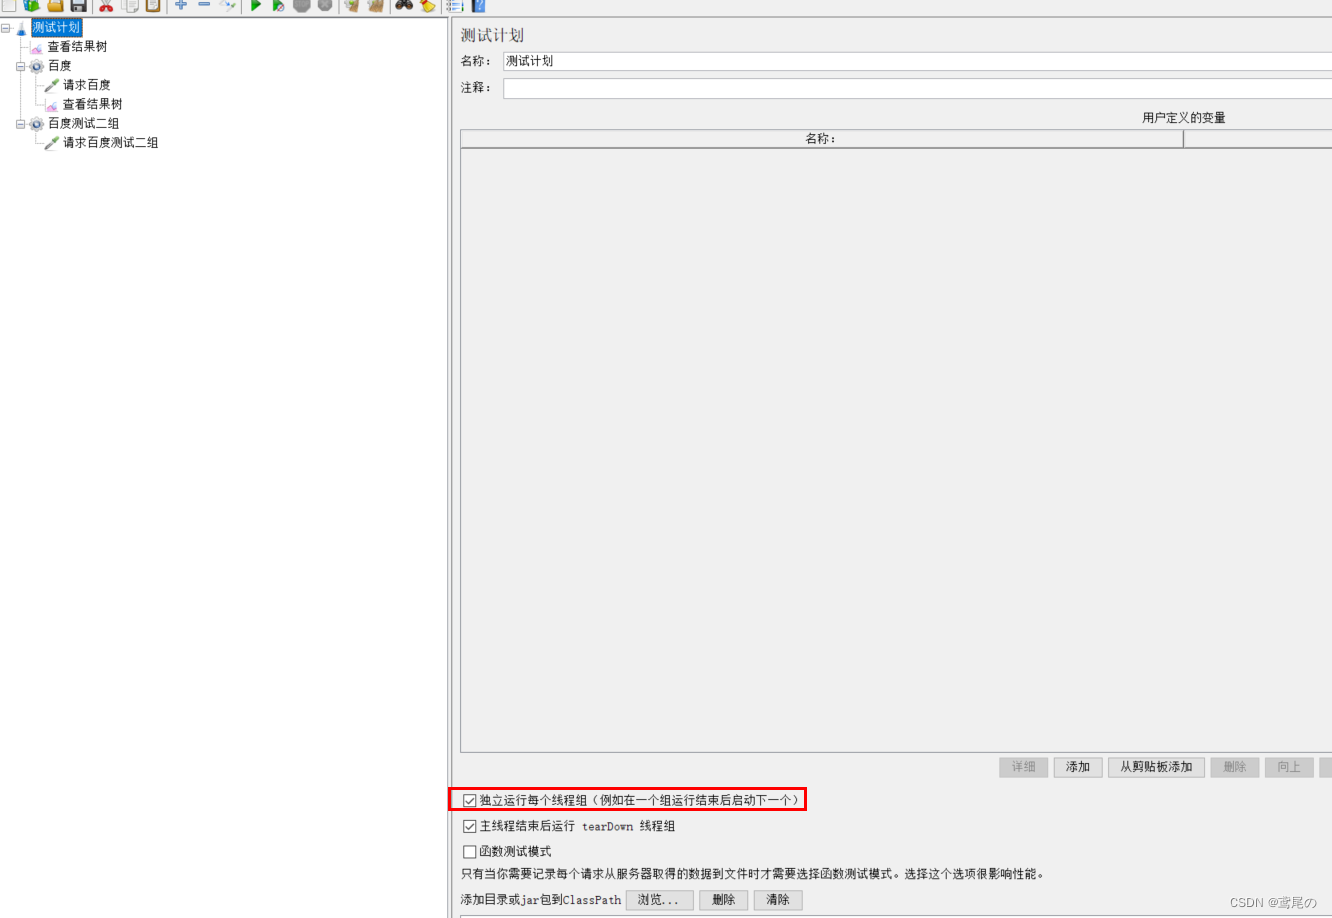1332x918 pixels.
Task: Save the plan with the floppy icon
Action: pyautogui.click(x=78, y=5)
